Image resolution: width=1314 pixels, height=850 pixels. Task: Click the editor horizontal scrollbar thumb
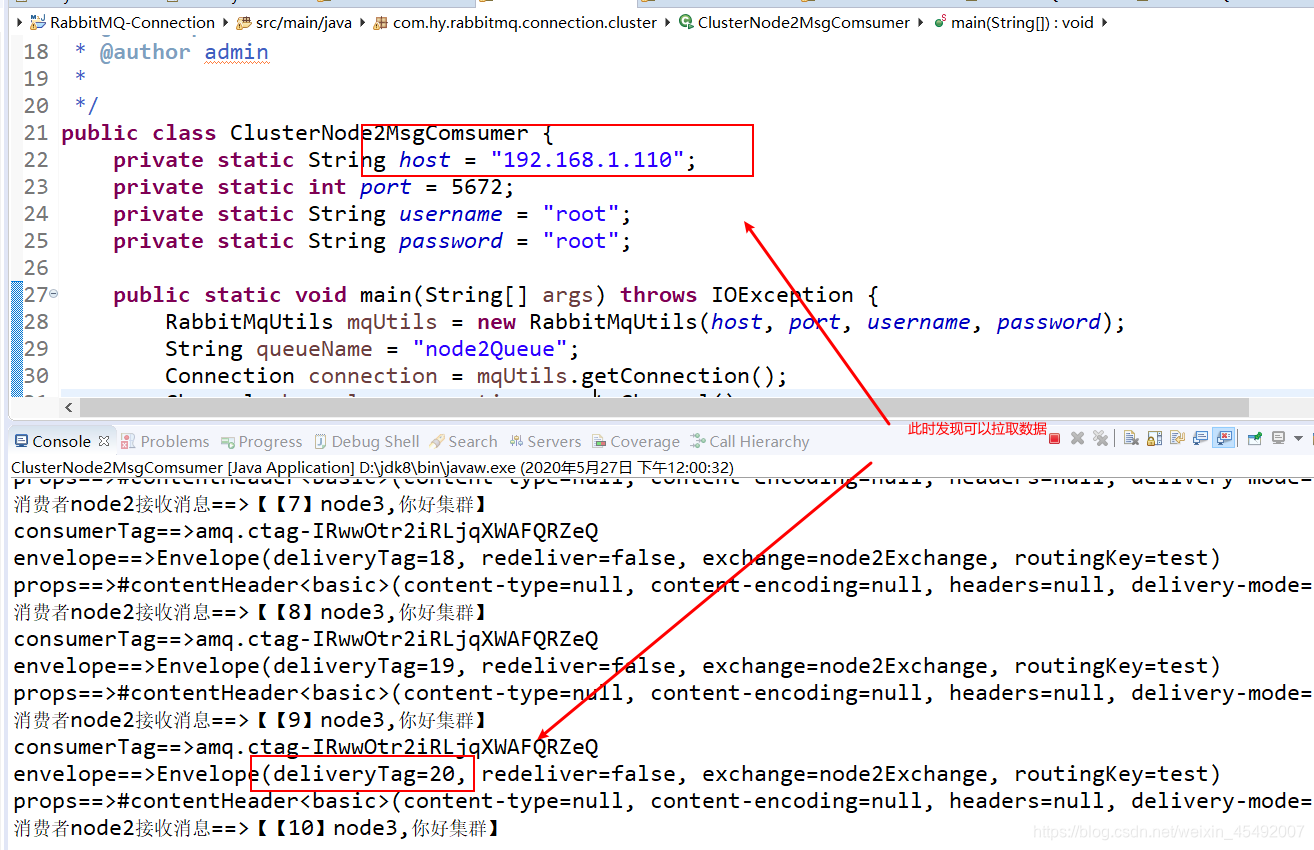[664, 408]
